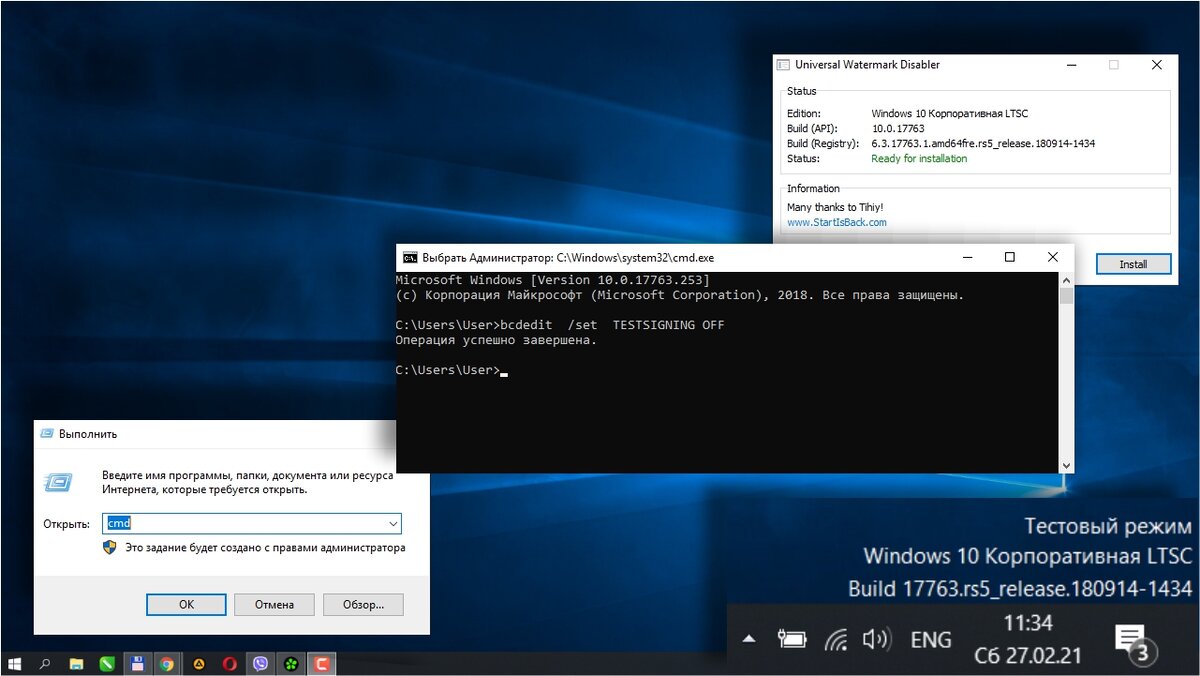Open the volume speaker tray icon

[x=876, y=640]
